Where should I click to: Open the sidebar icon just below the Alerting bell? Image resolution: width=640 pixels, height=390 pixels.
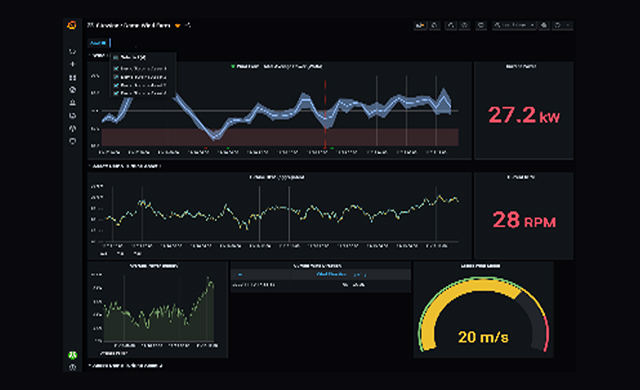point(73,115)
